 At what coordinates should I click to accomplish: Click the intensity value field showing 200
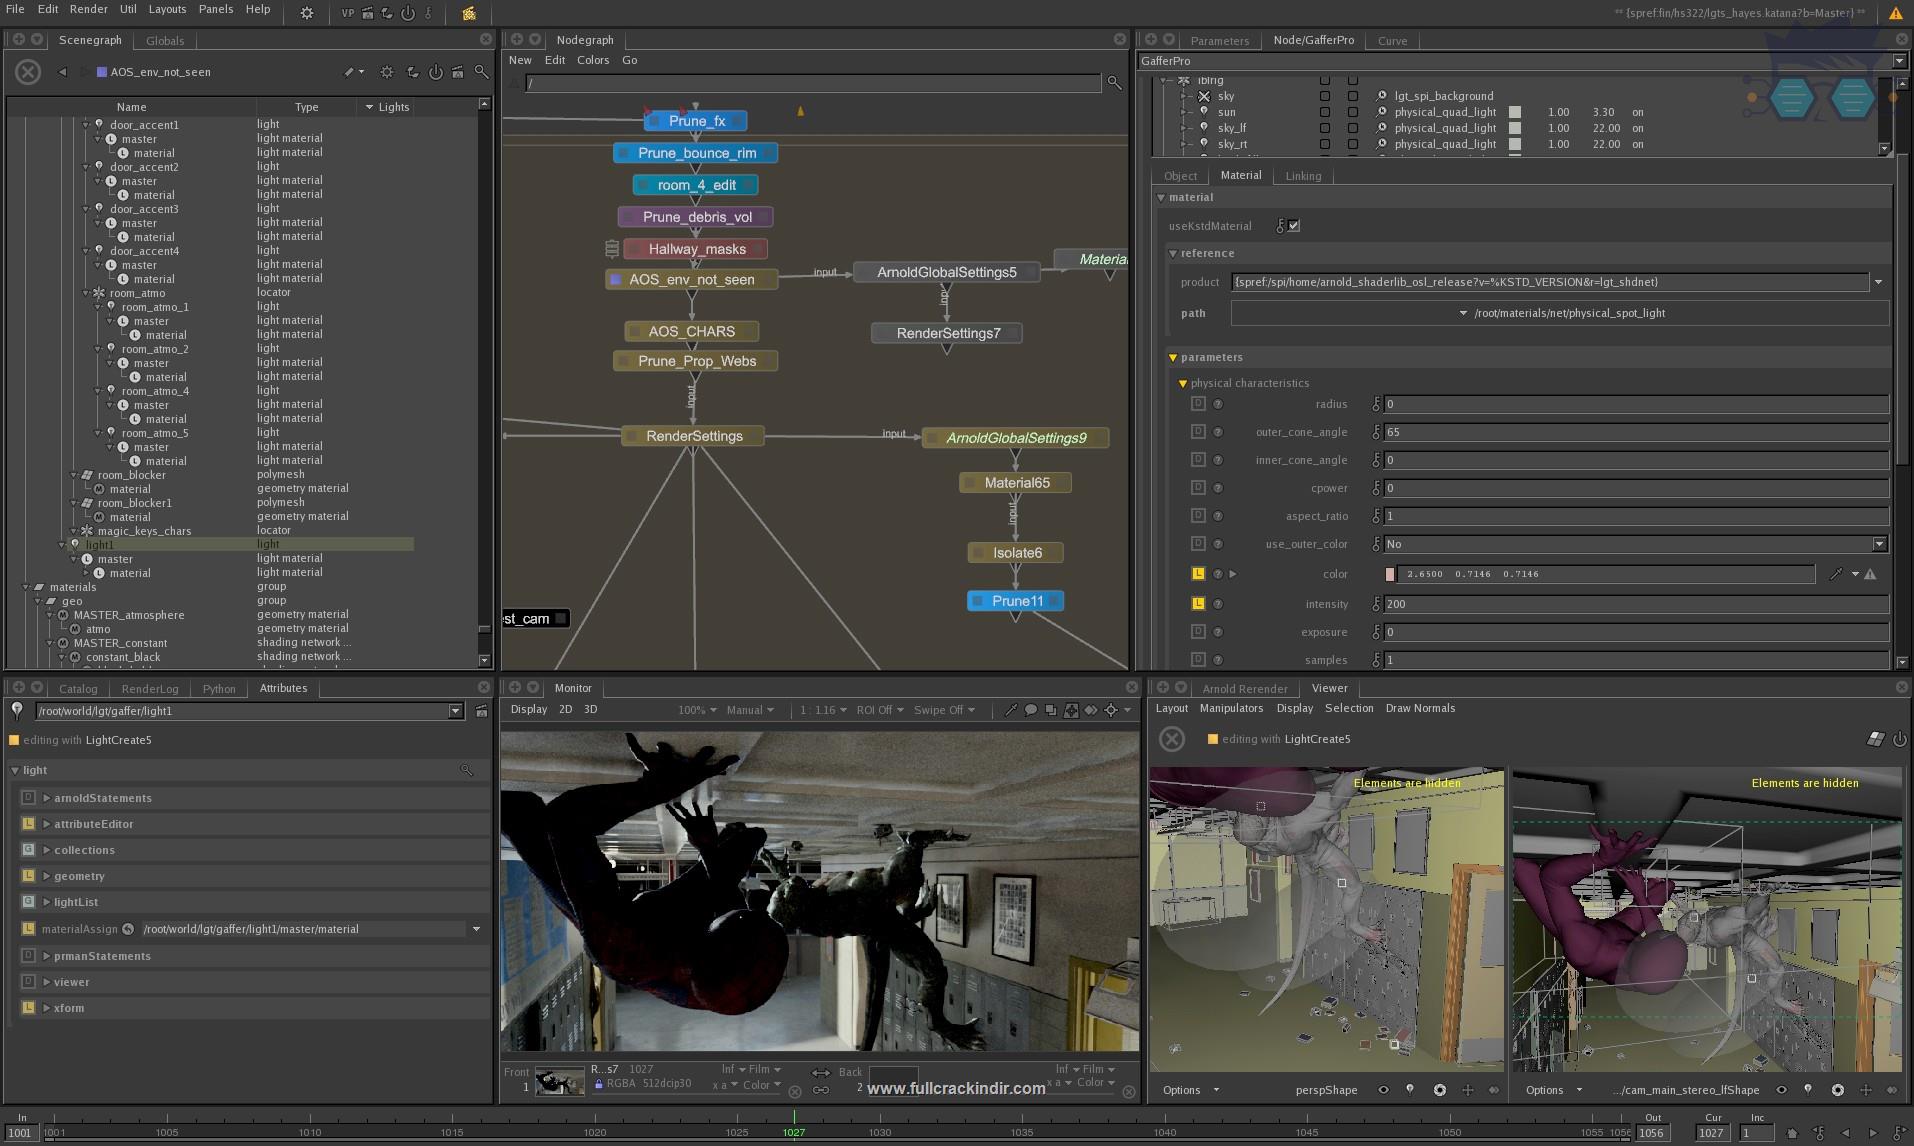[1636, 604]
